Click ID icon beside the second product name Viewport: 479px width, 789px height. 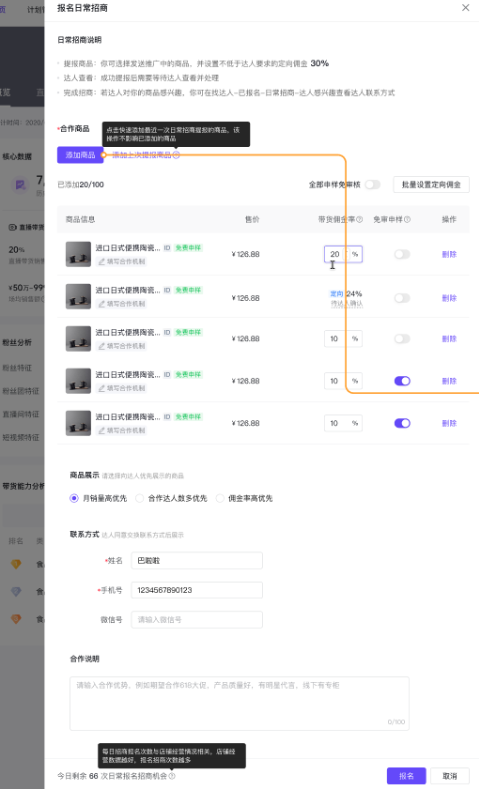tap(167, 290)
